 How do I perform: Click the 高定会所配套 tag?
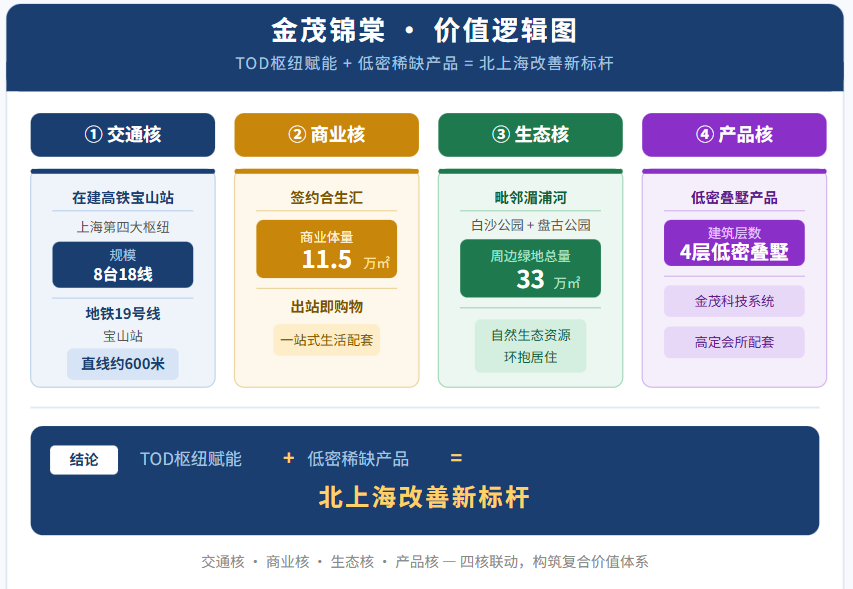[734, 342]
